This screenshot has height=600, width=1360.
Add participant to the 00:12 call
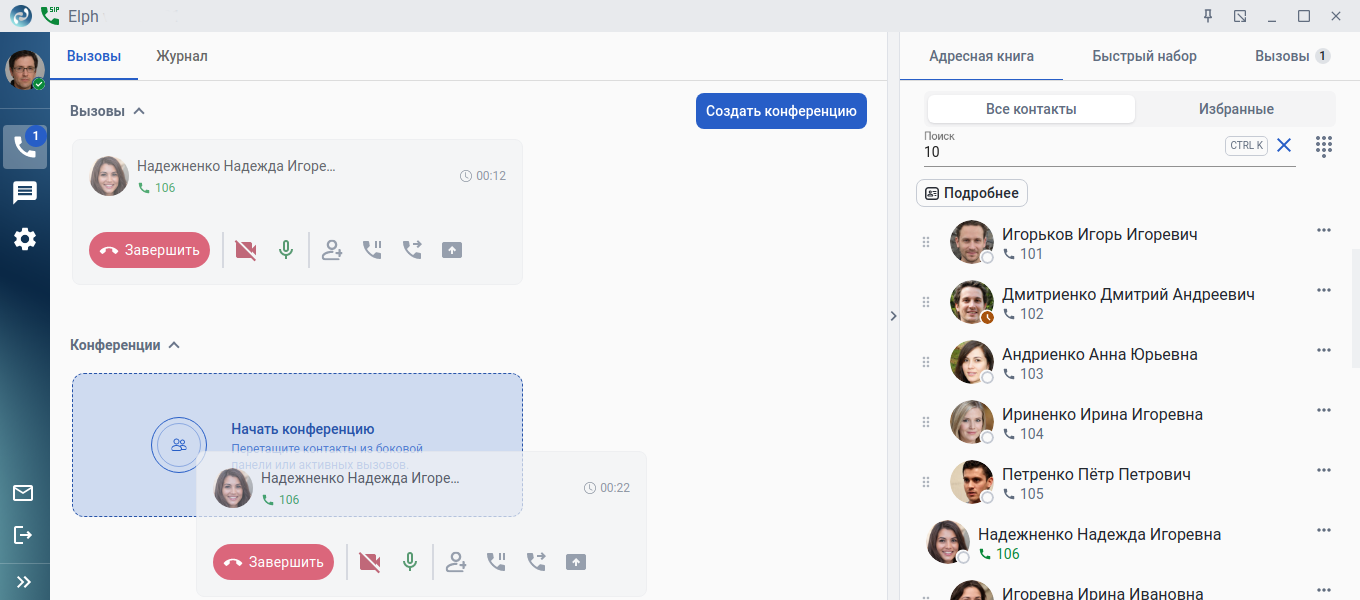pos(332,250)
